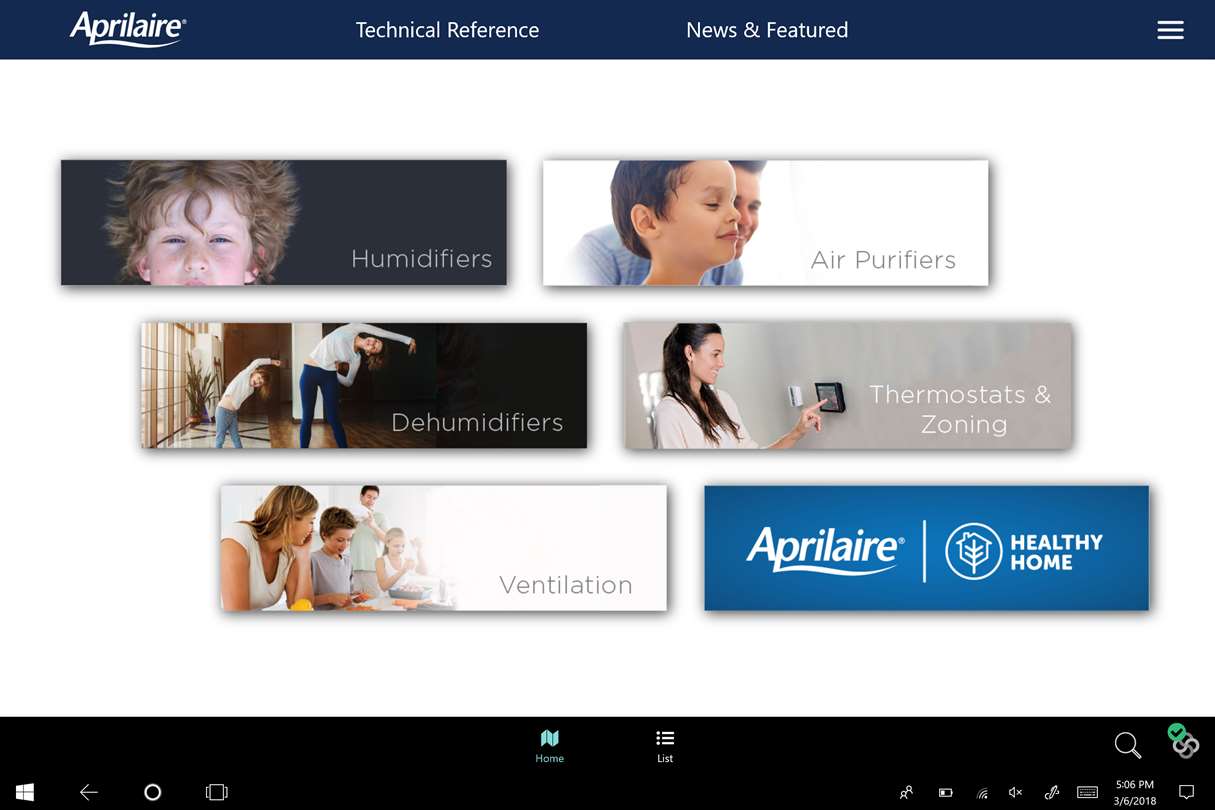Click the muted volume icon
Screen dimensions: 1215x810
pos(1016,792)
